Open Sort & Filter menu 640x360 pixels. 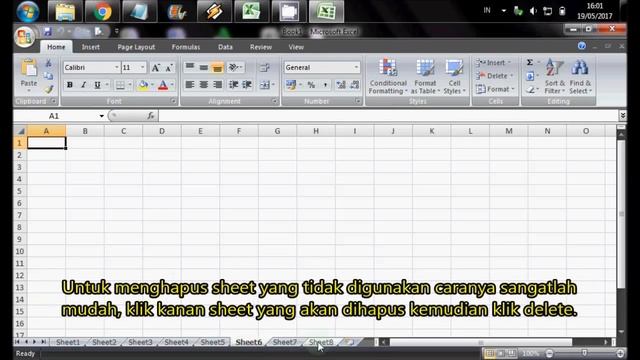[x=554, y=76]
